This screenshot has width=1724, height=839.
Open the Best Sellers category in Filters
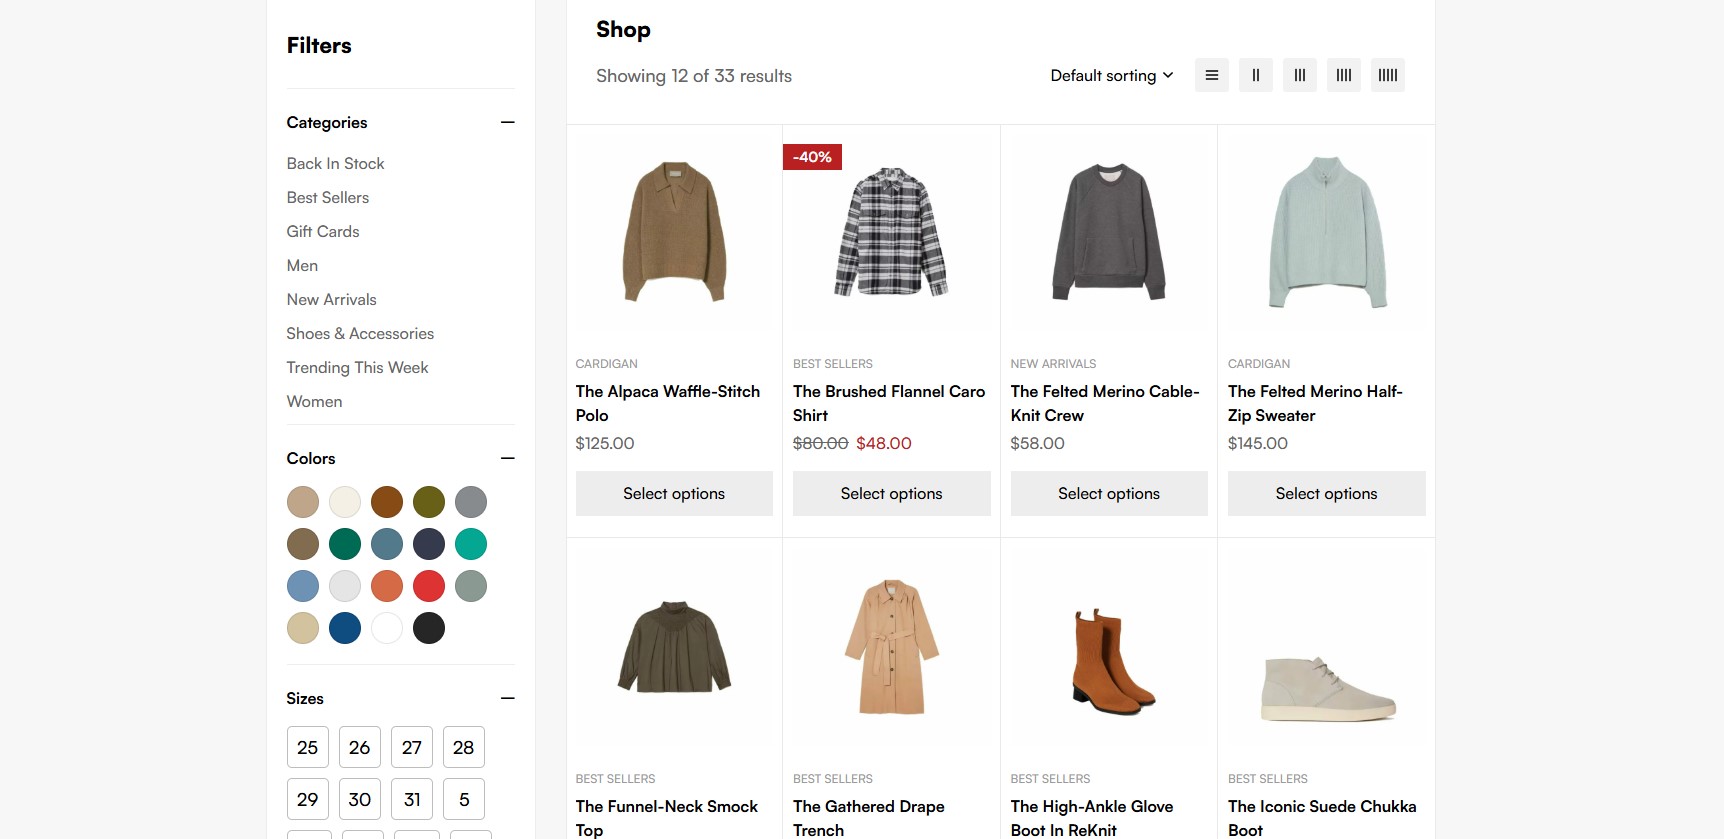point(328,197)
